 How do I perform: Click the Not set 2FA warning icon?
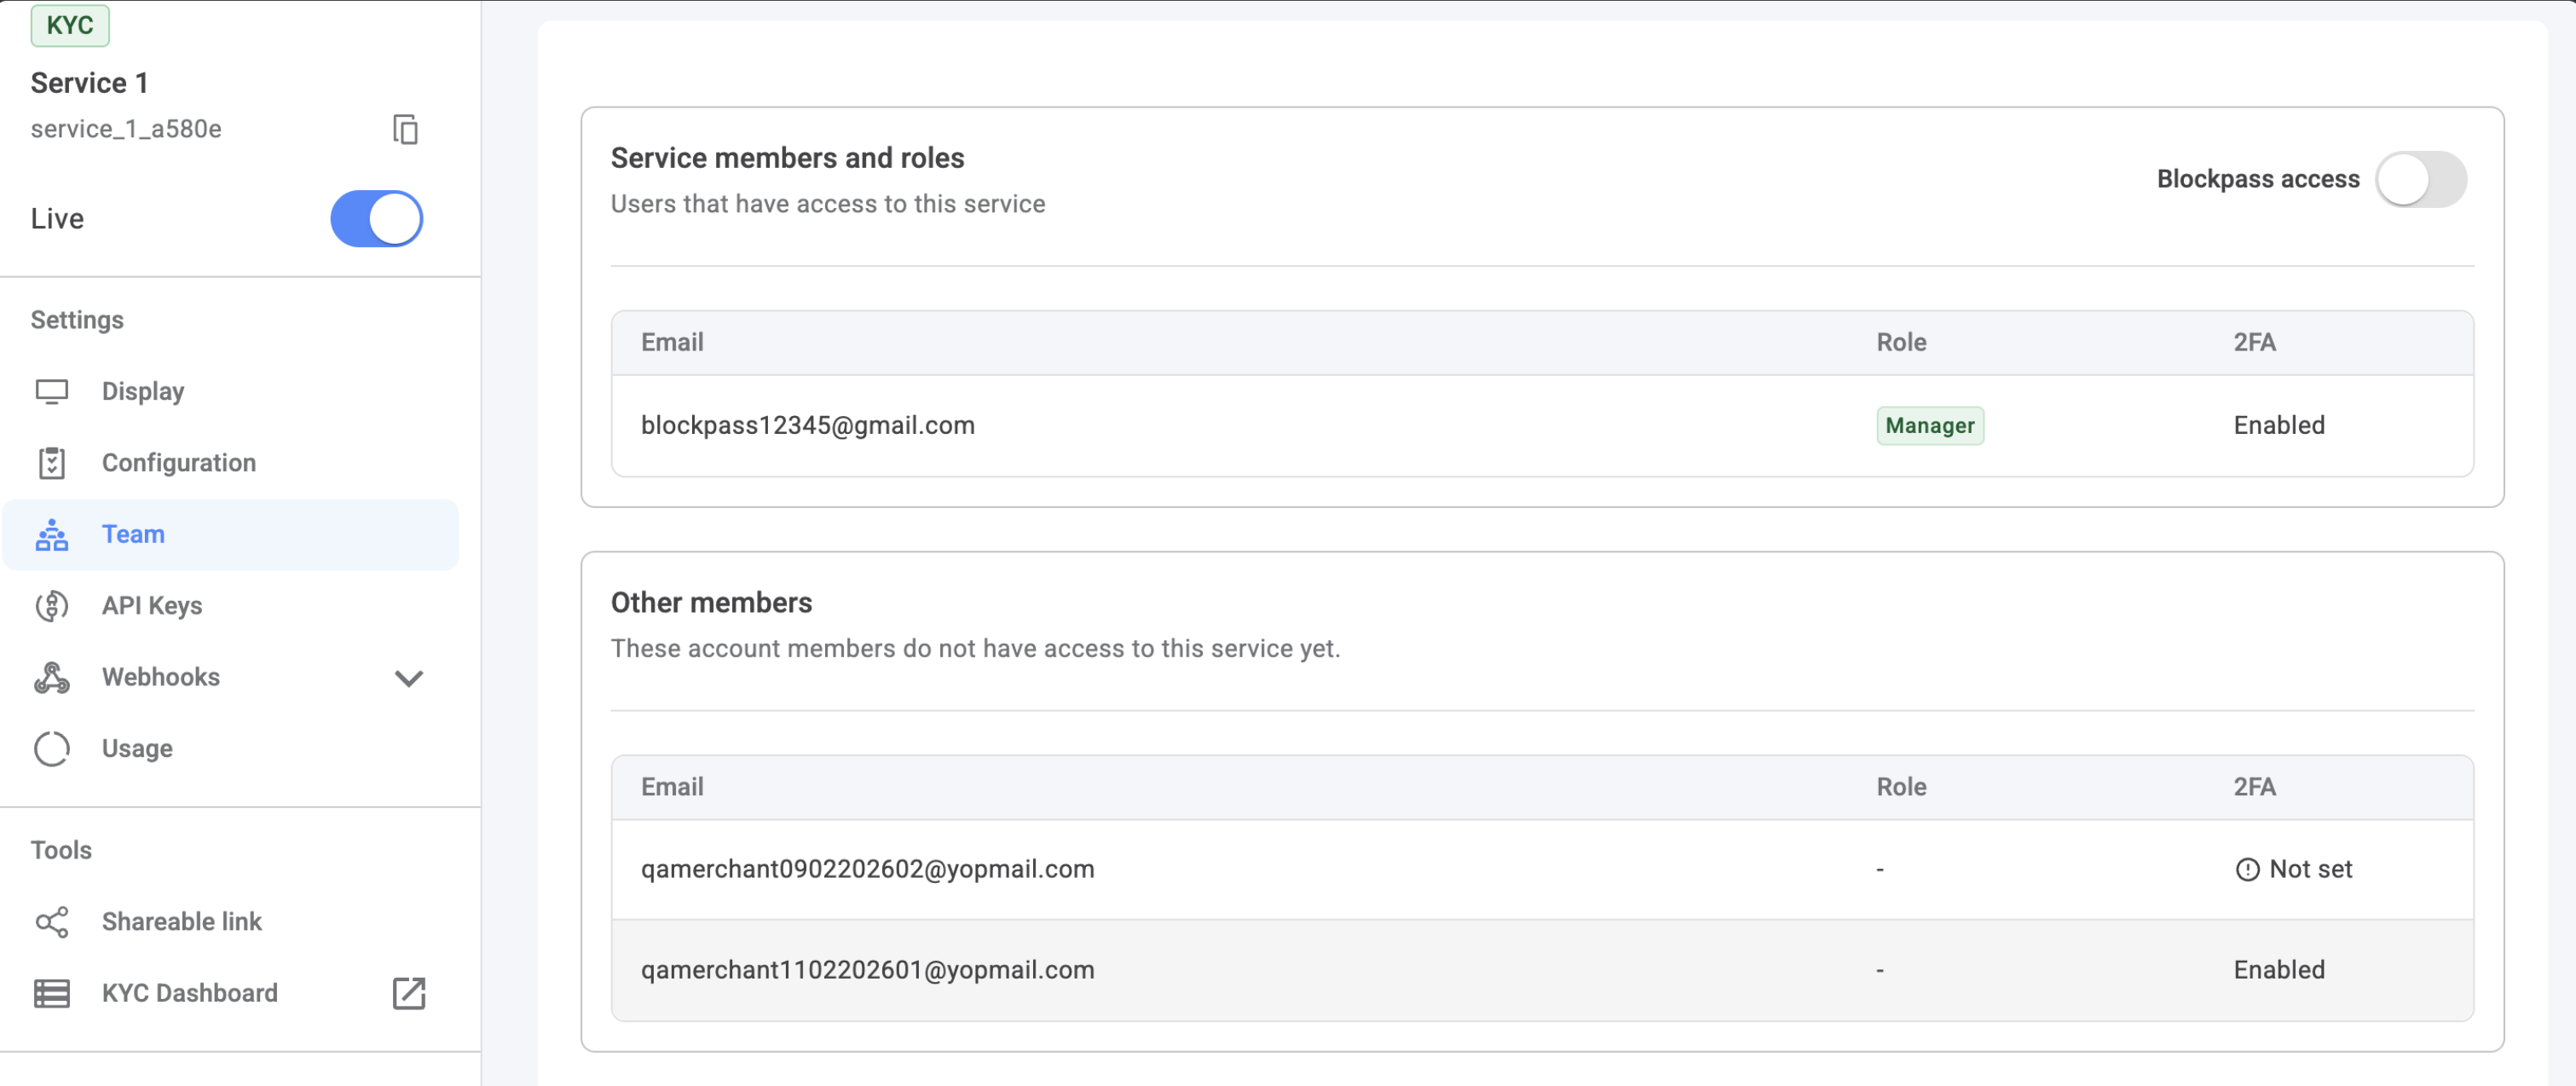pyautogui.click(x=2247, y=870)
